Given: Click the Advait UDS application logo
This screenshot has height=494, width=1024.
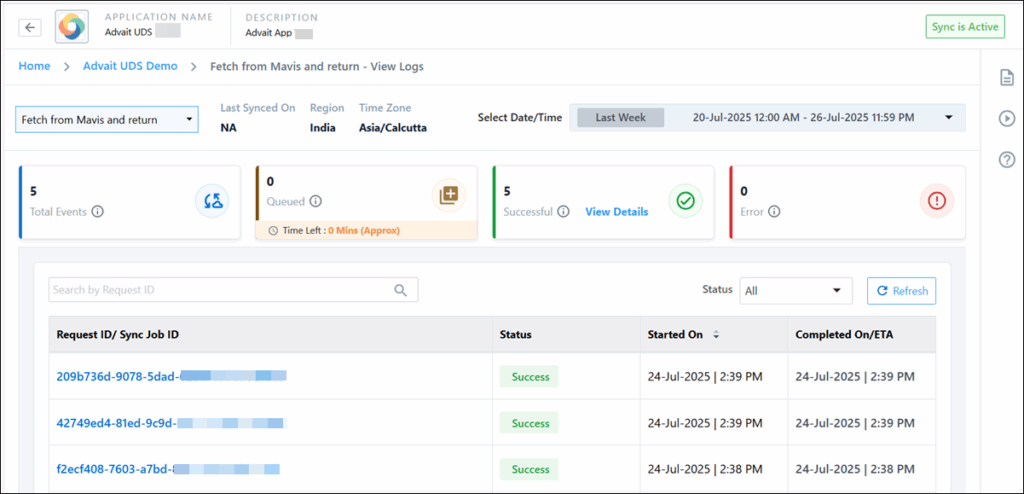Looking at the screenshot, I should pos(72,26).
